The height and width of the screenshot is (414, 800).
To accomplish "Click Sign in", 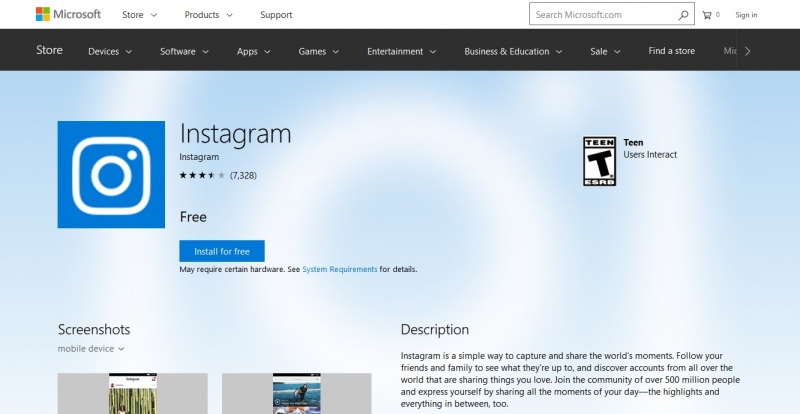I will pyautogui.click(x=746, y=15).
